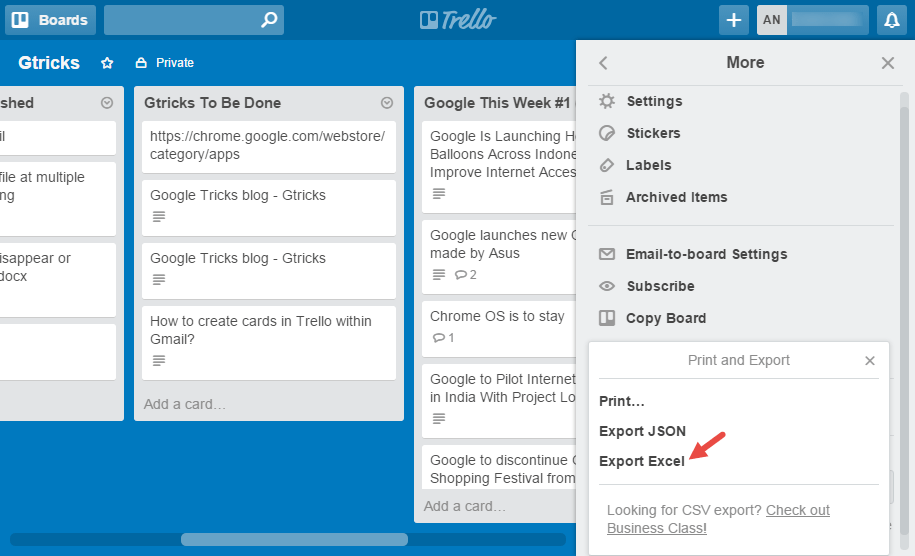Click the Copy Board icon
Viewport: 915px width, 556px height.
pyautogui.click(x=607, y=318)
